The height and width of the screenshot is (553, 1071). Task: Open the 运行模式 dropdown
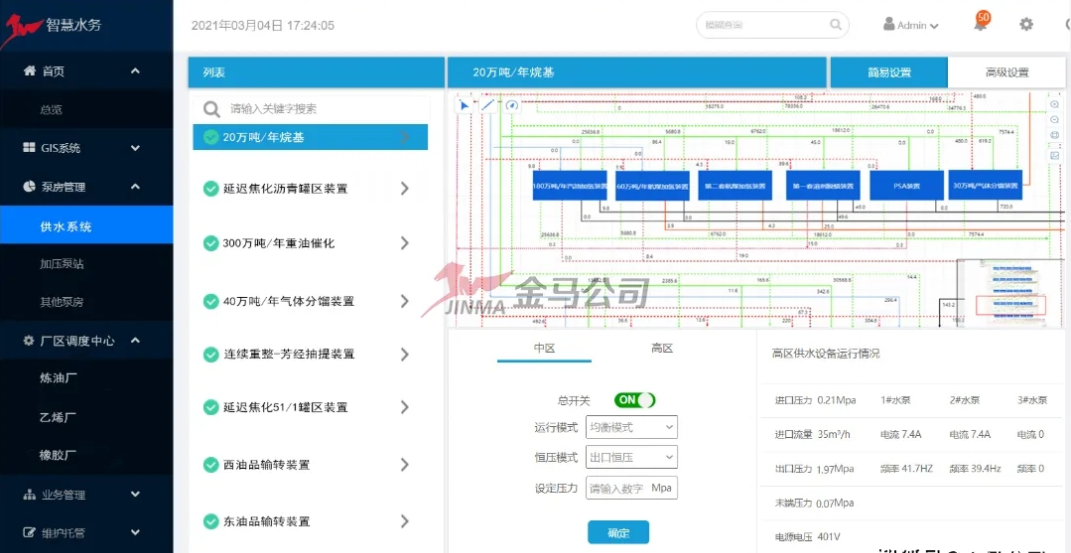point(631,427)
